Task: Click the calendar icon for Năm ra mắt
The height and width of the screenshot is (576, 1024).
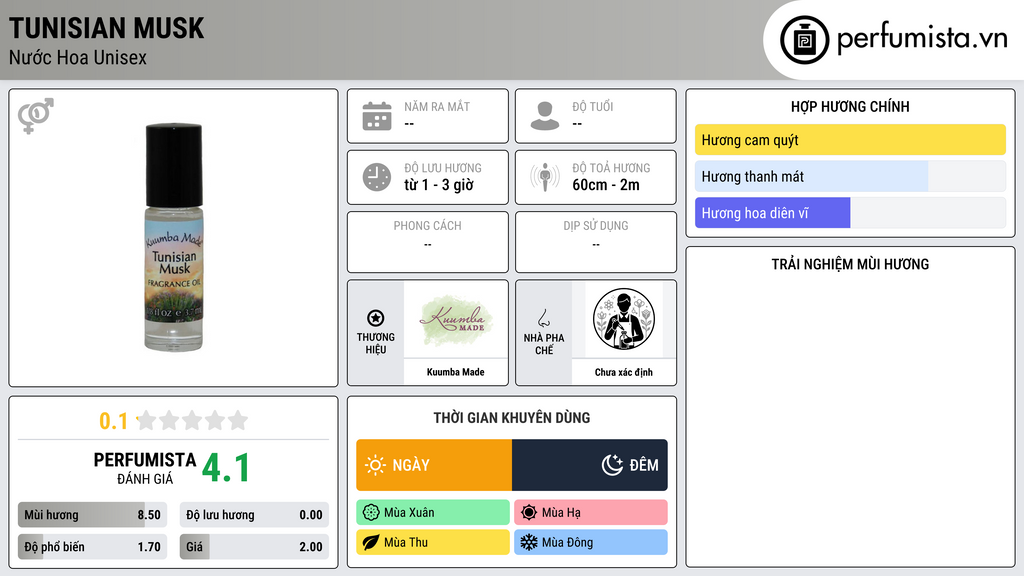Action: (x=377, y=116)
